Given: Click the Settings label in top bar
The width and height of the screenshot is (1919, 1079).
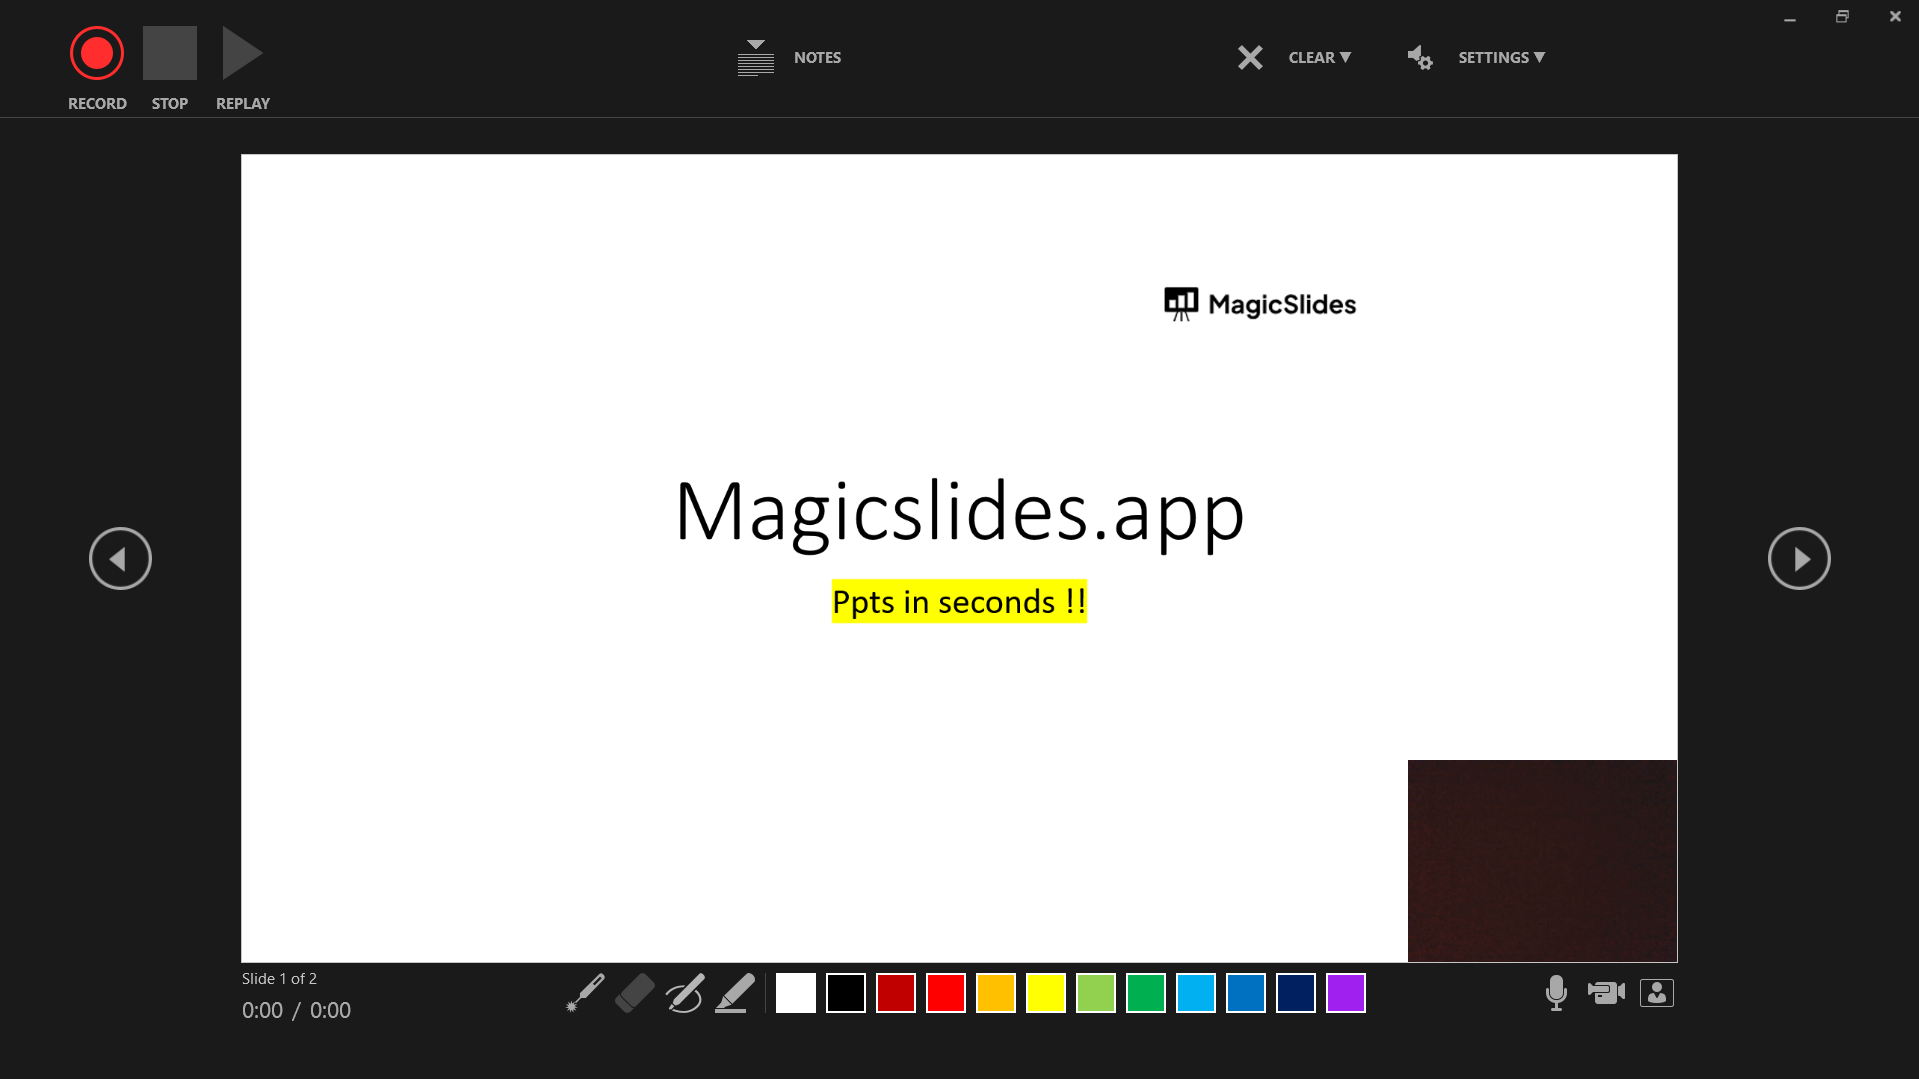Looking at the screenshot, I should pyautogui.click(x=1494, y=57).
